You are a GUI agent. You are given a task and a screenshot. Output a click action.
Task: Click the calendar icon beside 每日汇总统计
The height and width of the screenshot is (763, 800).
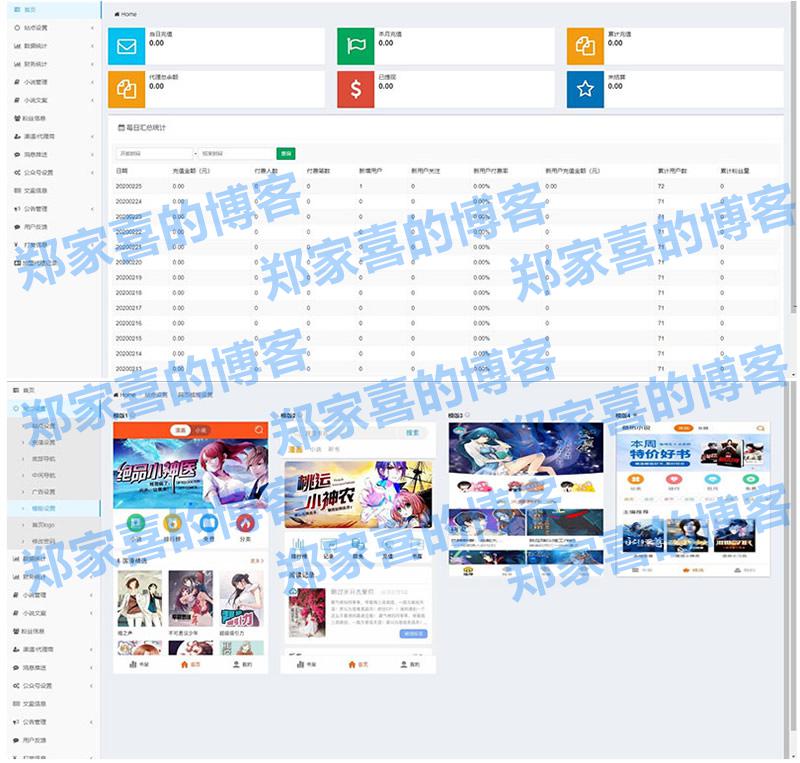tap(121, 128)
